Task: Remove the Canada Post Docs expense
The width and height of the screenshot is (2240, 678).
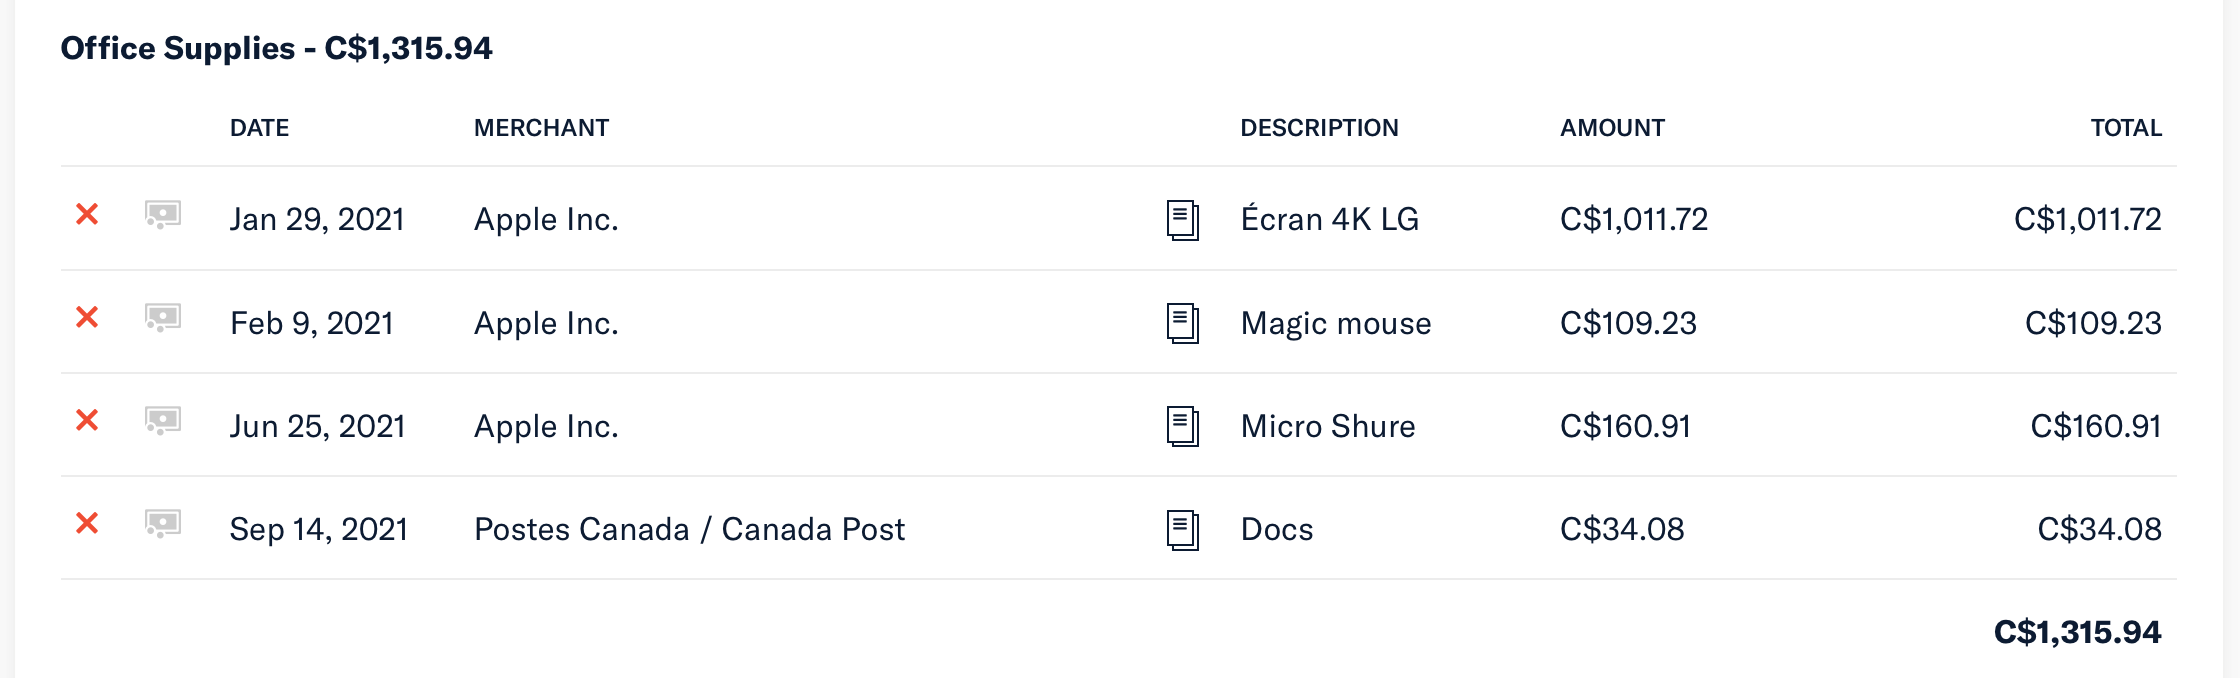Action: (x=87, y=523)
